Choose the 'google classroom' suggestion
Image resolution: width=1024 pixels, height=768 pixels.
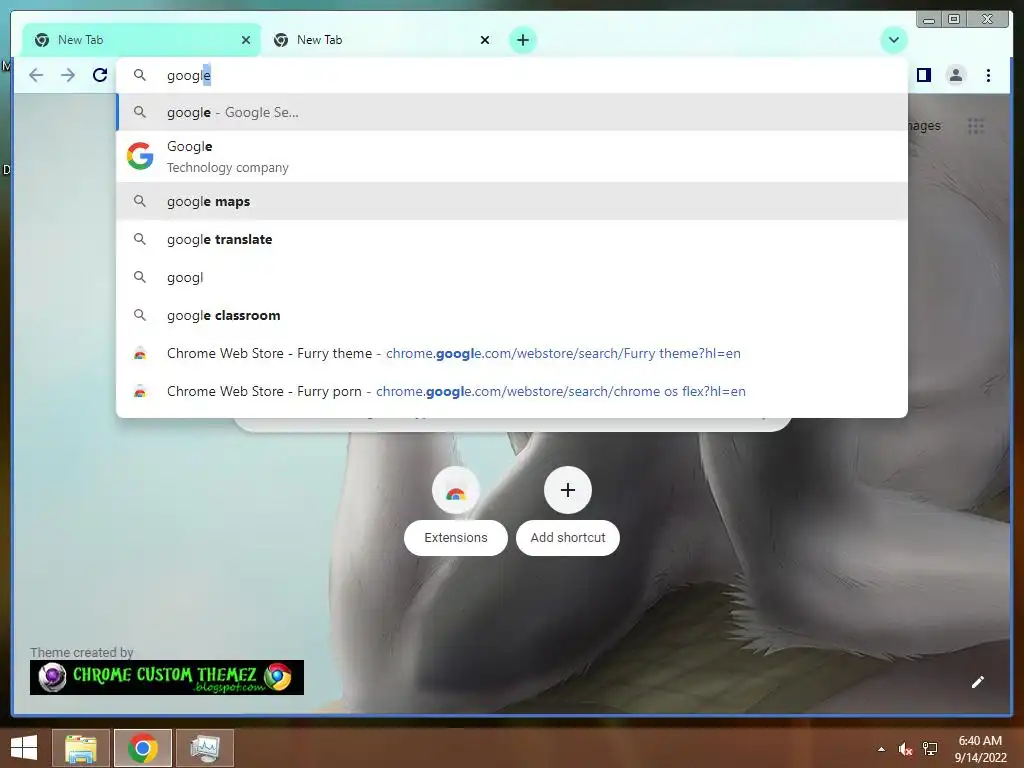point(512,315)
